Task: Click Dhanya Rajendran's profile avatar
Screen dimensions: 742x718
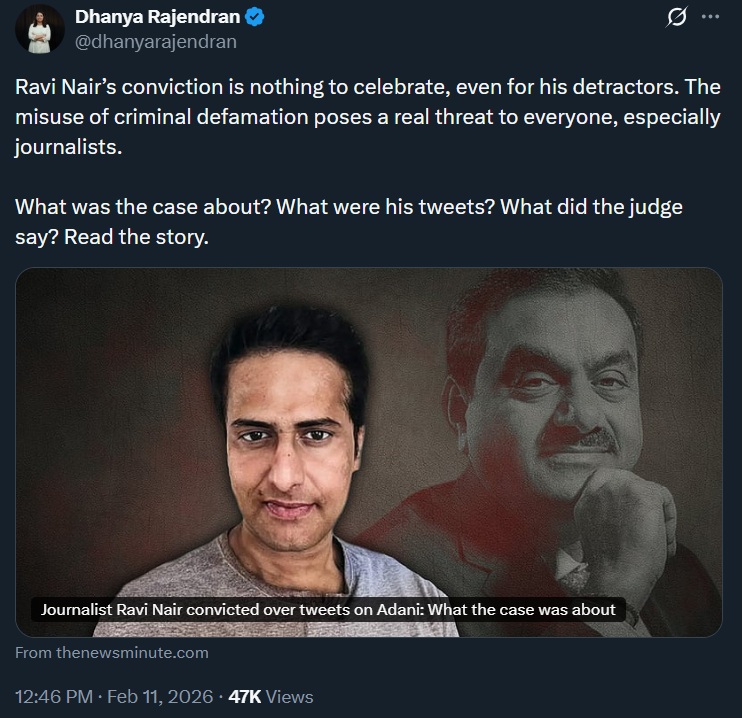Action: pos(37,30)
